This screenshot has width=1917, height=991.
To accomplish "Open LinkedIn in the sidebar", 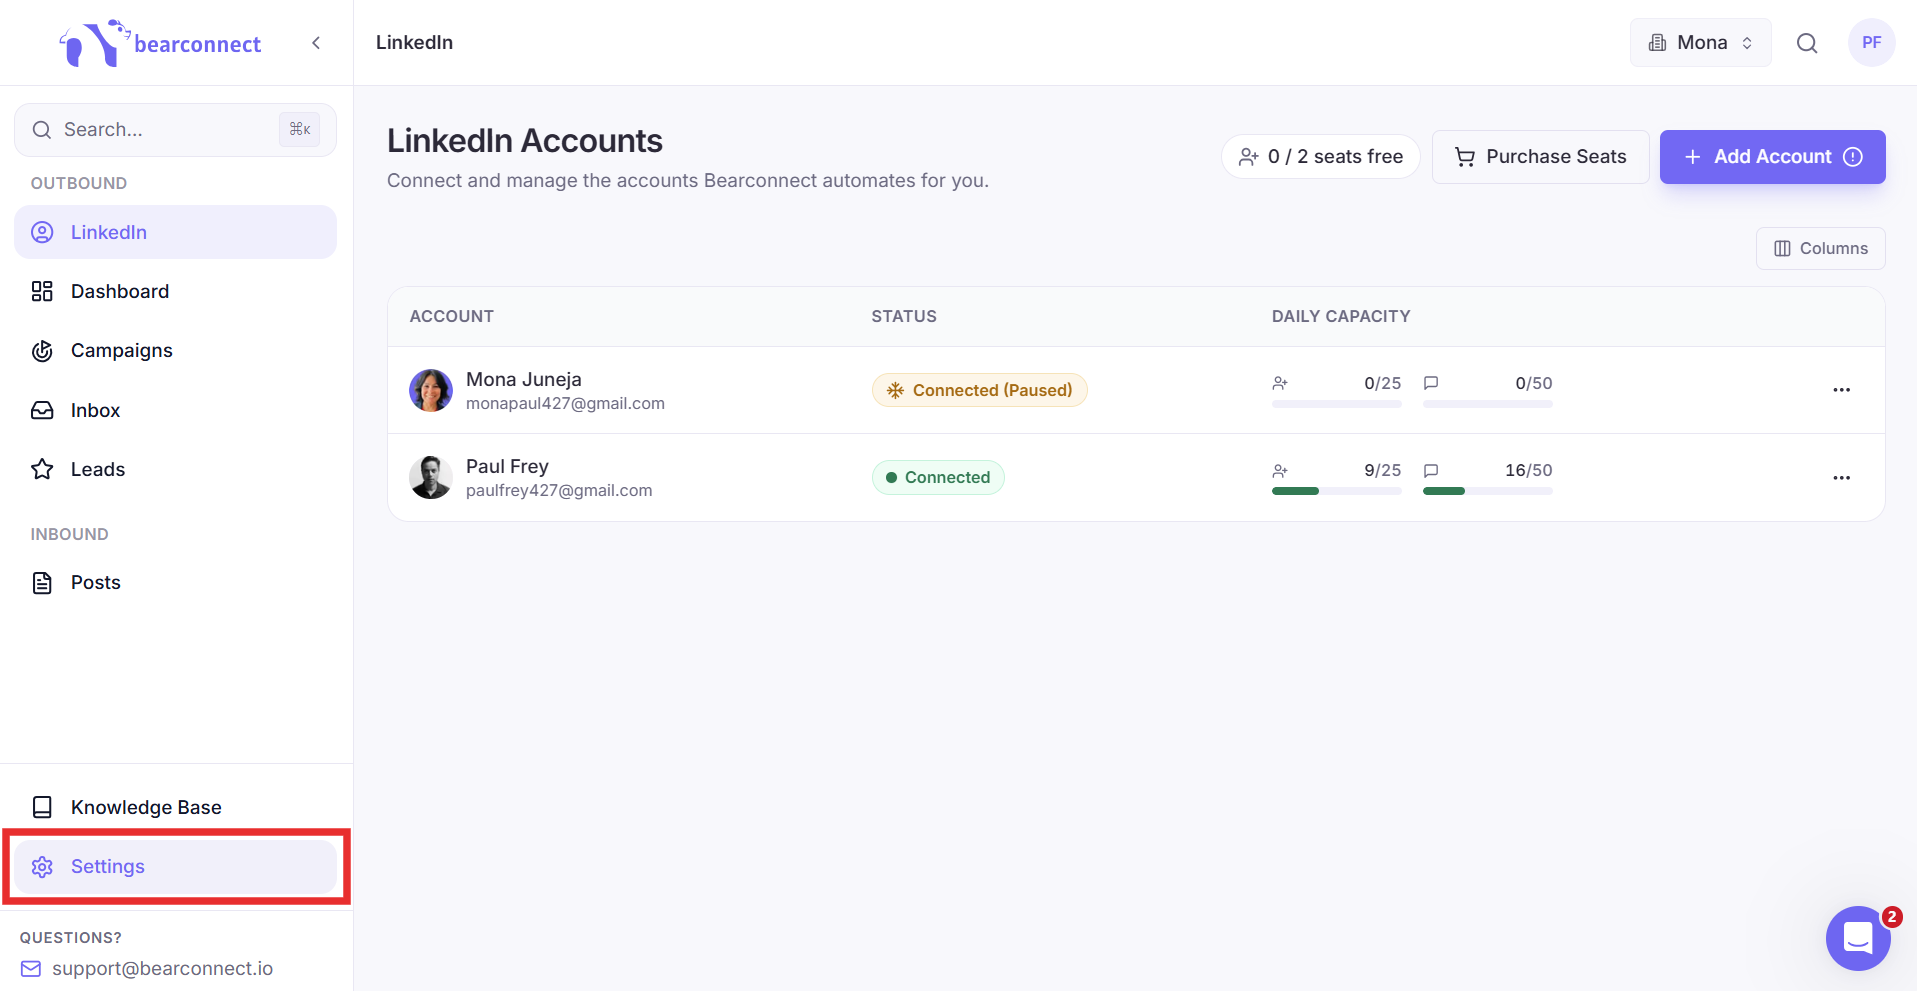I will point(175,232).
